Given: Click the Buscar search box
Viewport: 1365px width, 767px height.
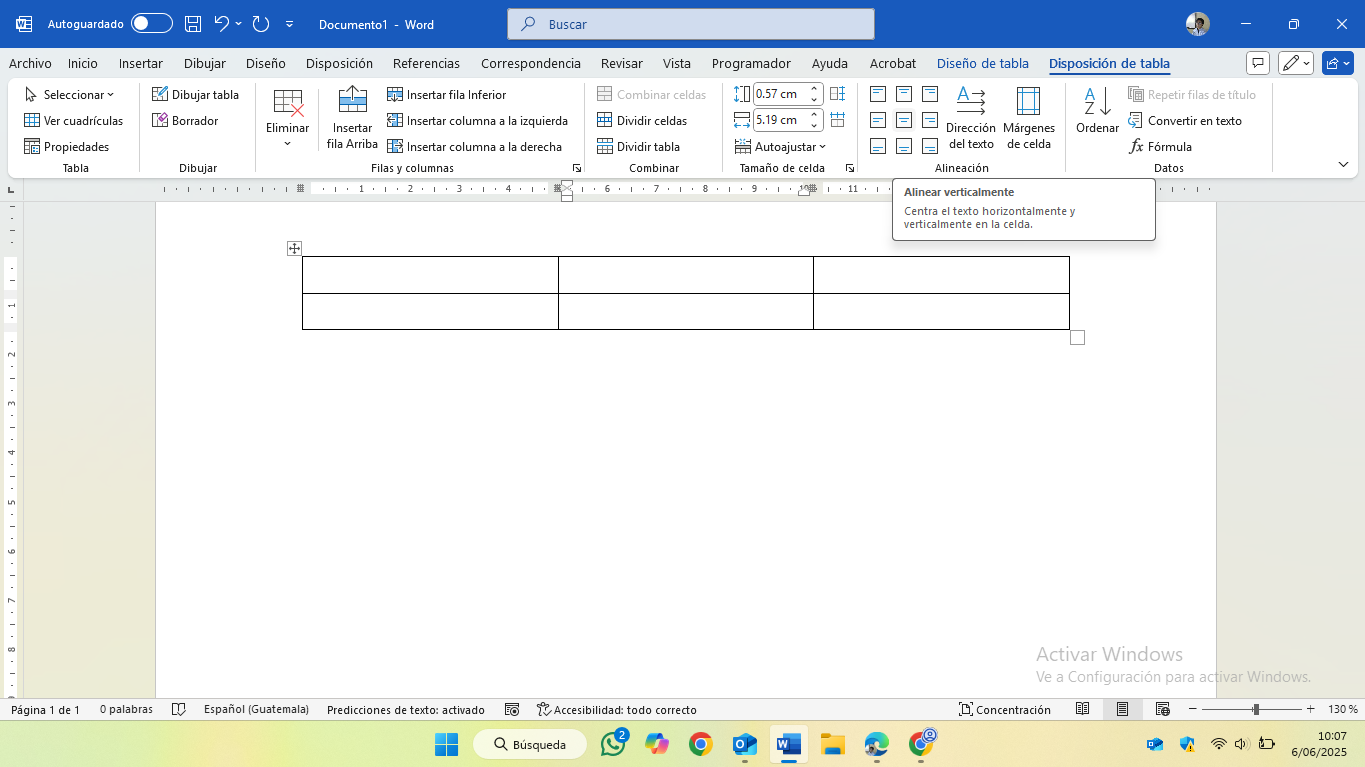Looking at the screenshot, I should tap(690, 24).
